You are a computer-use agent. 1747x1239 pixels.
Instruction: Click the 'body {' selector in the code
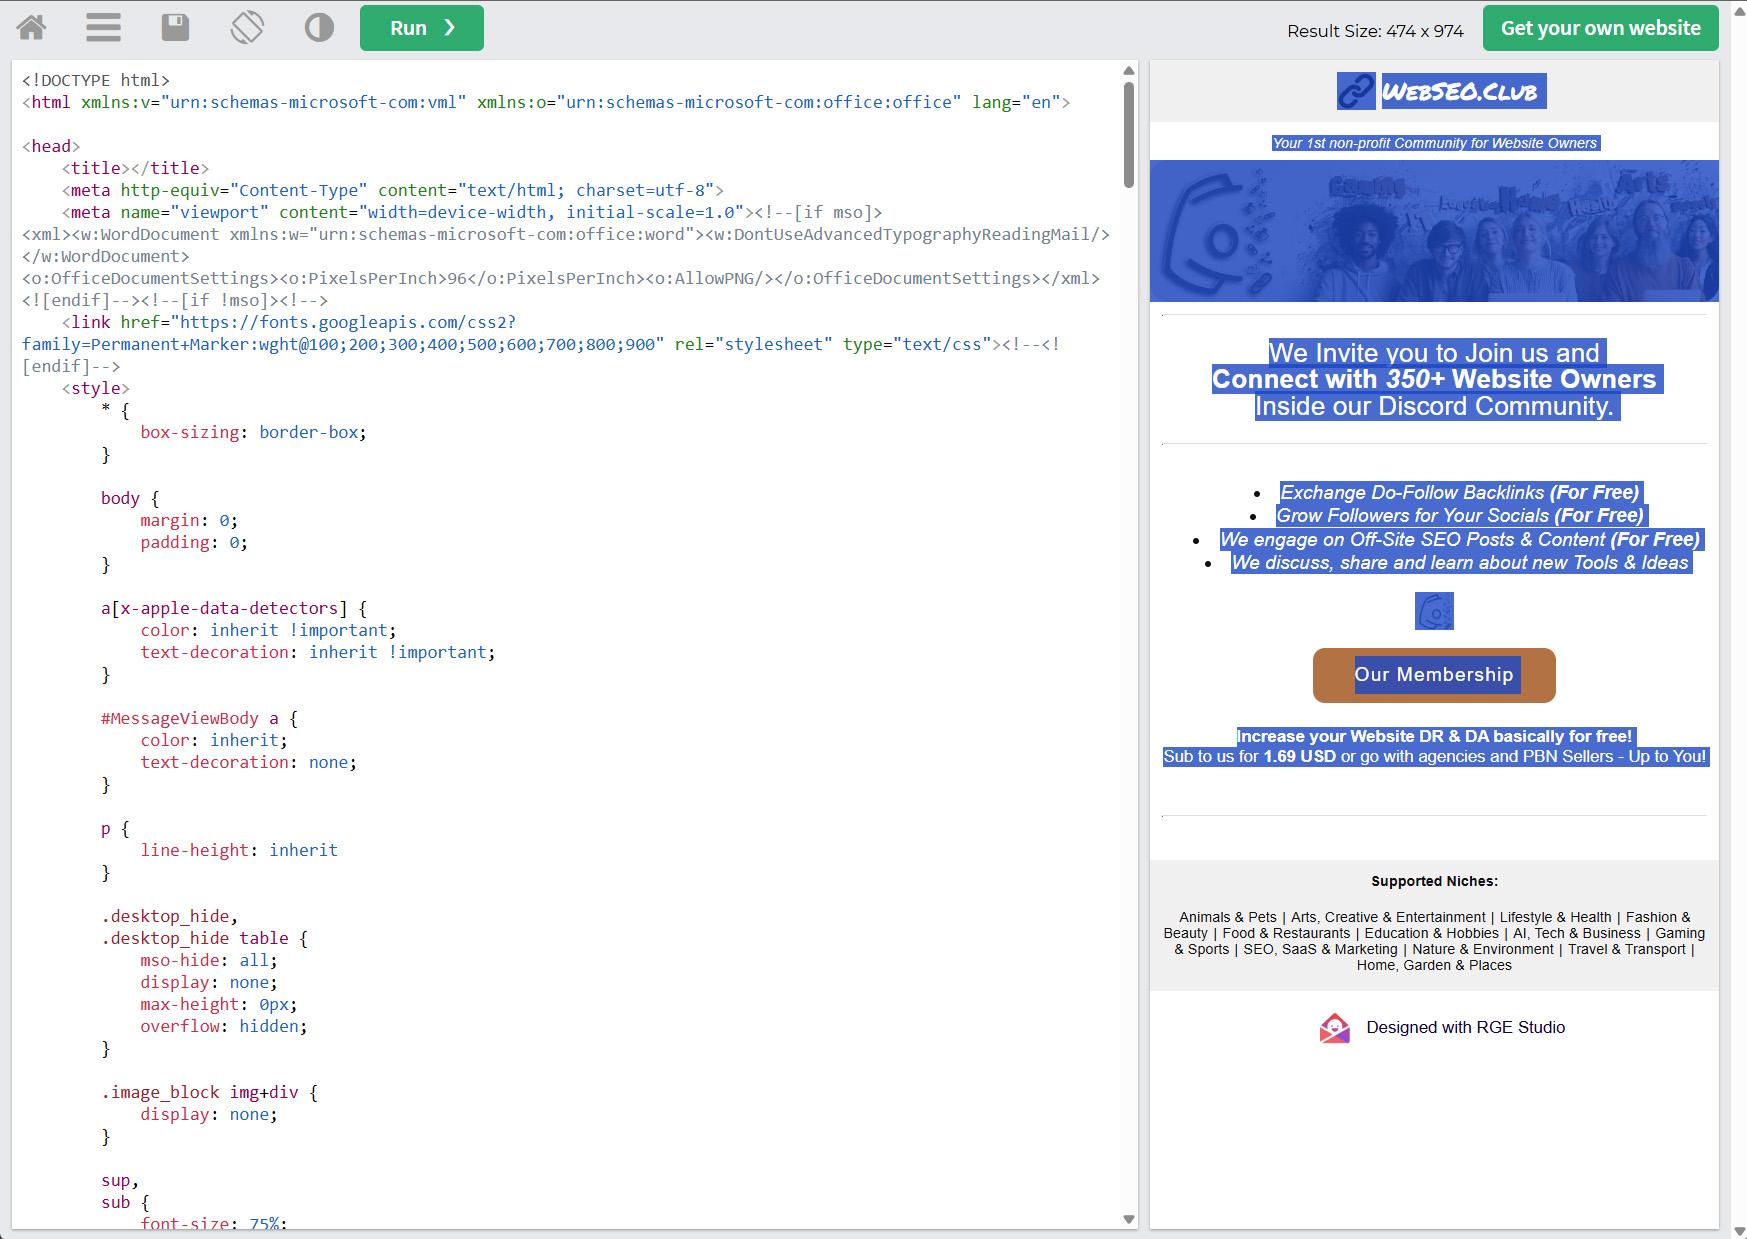[x=130, y=498]
